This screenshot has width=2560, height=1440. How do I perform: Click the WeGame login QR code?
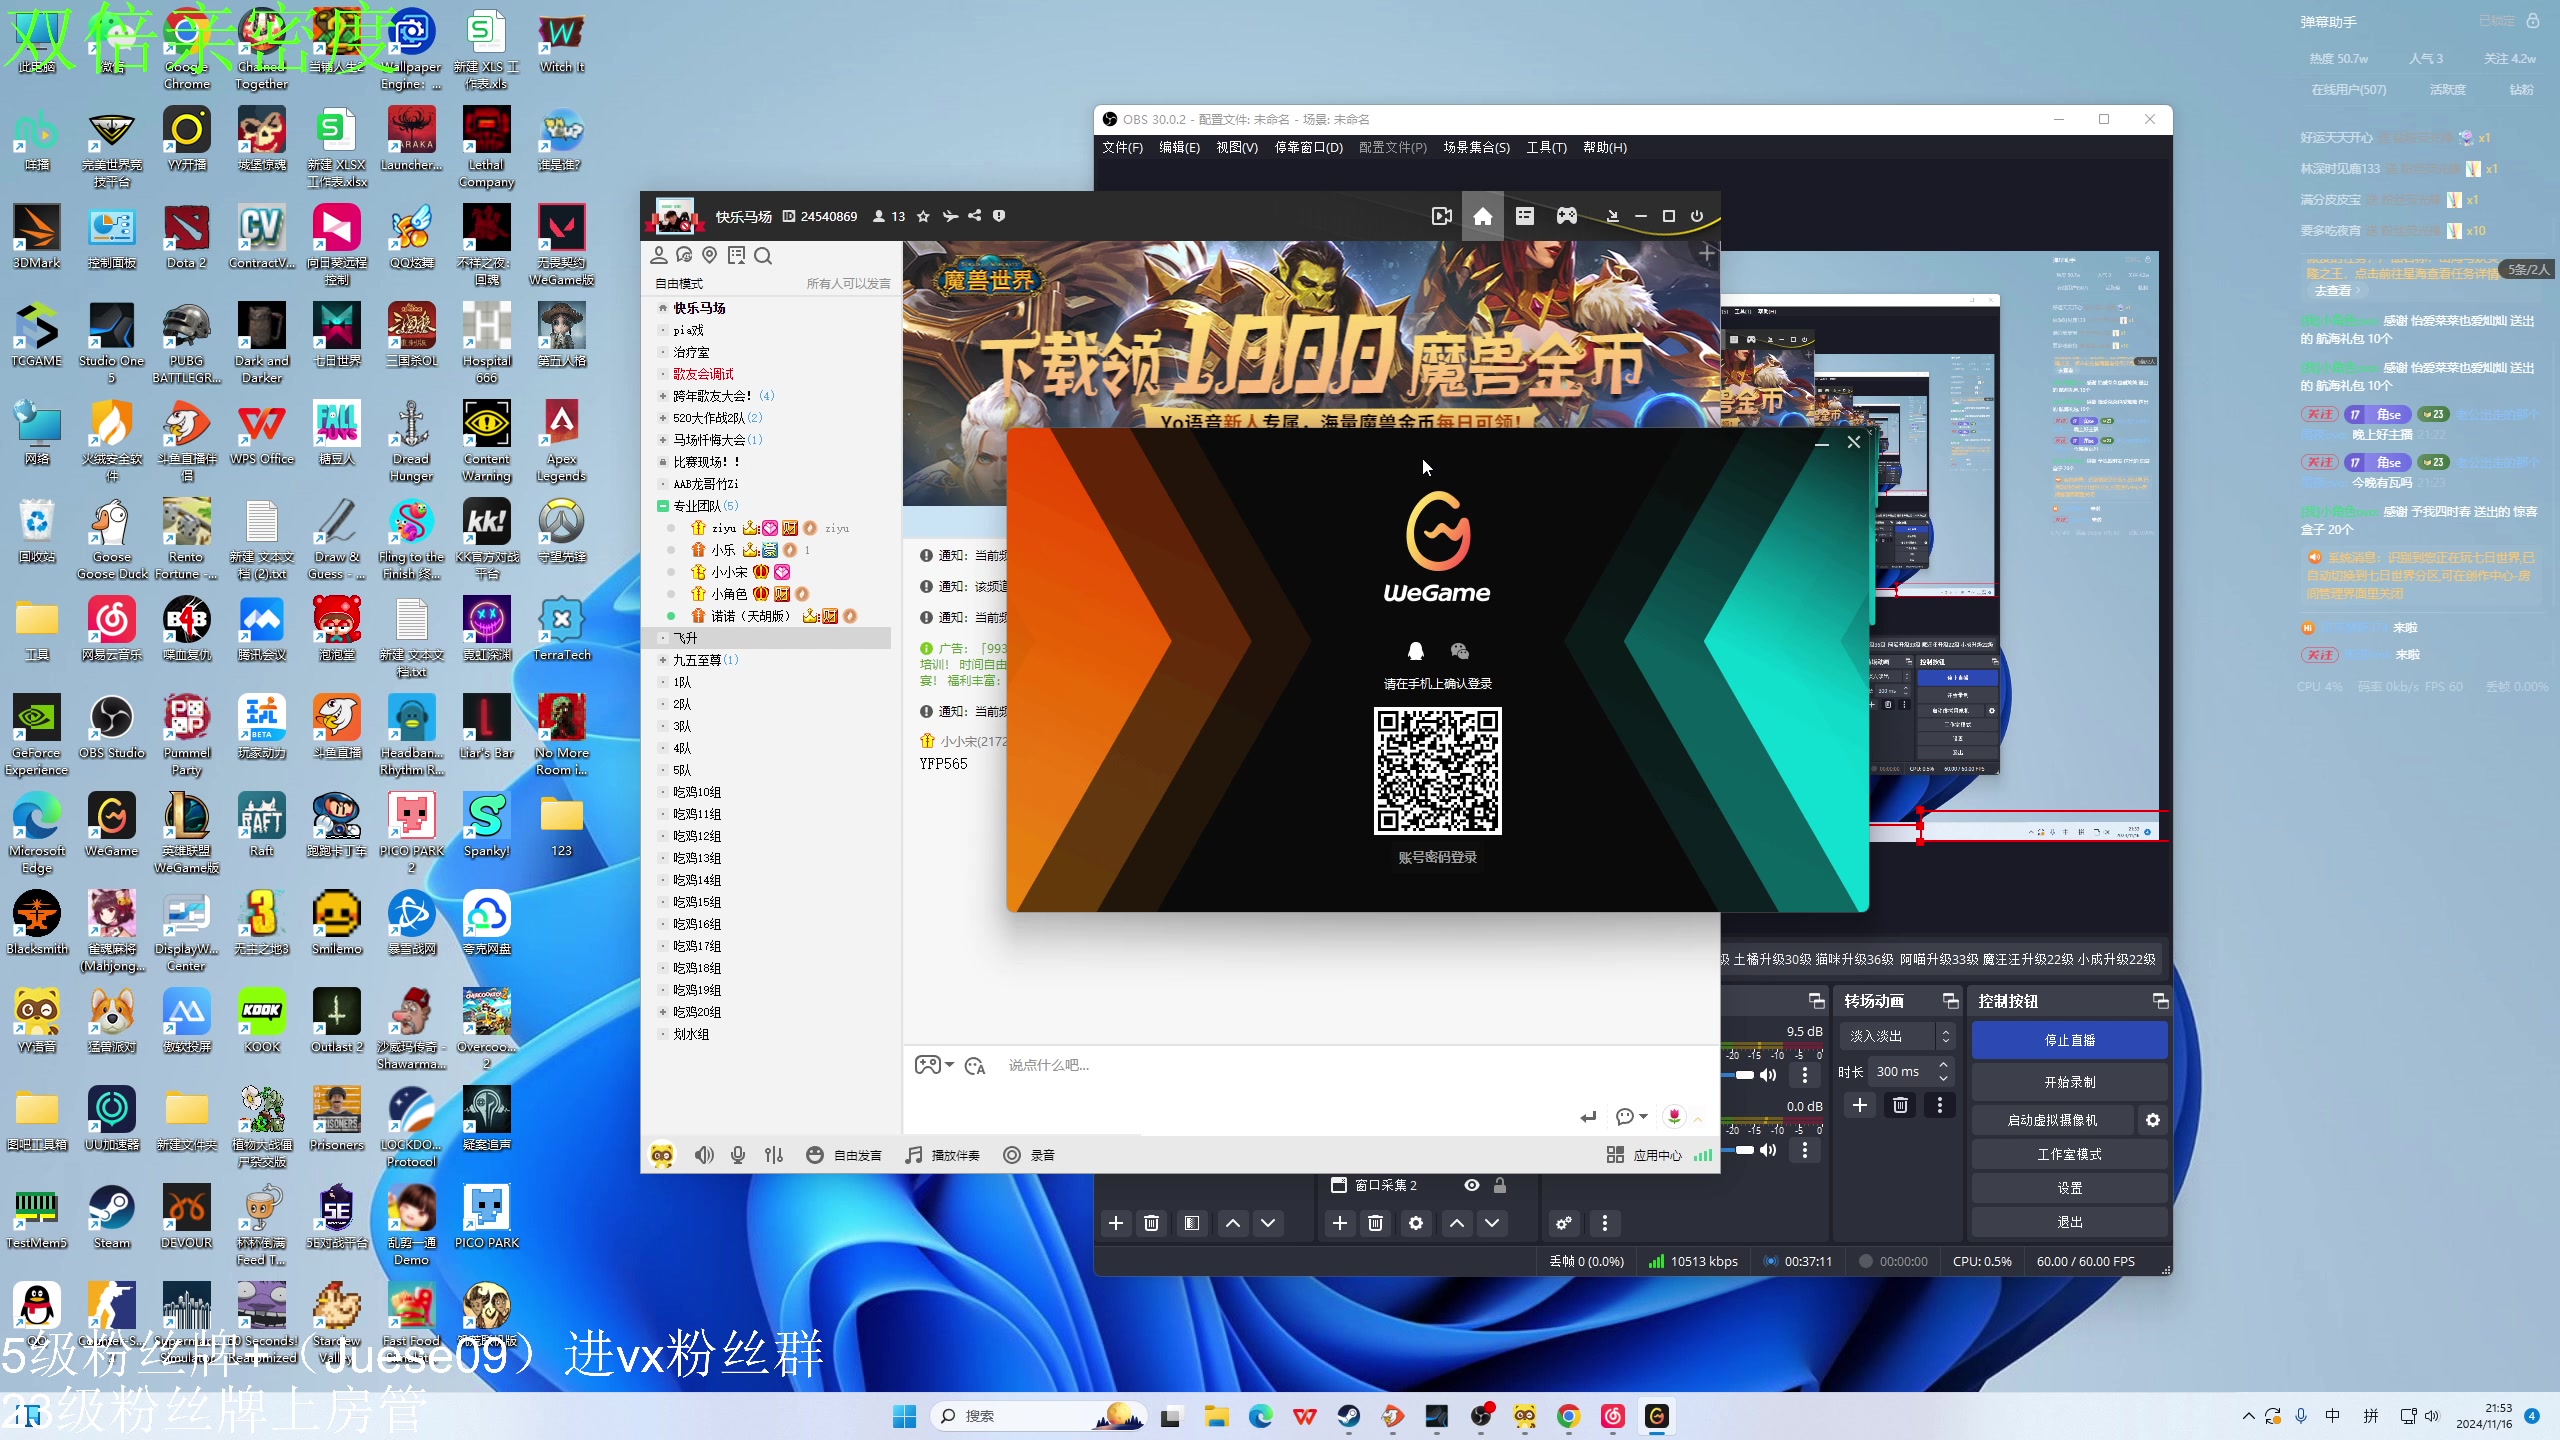click(1437, 771)
